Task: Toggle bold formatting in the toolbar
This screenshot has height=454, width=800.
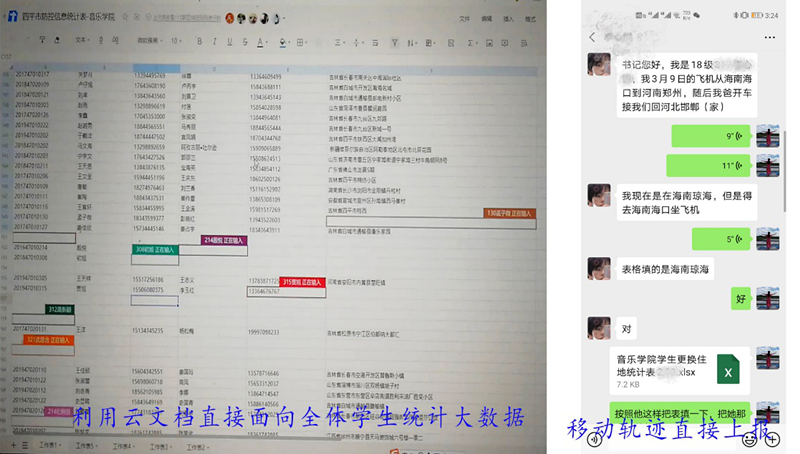Action: [x=199, y=41]
